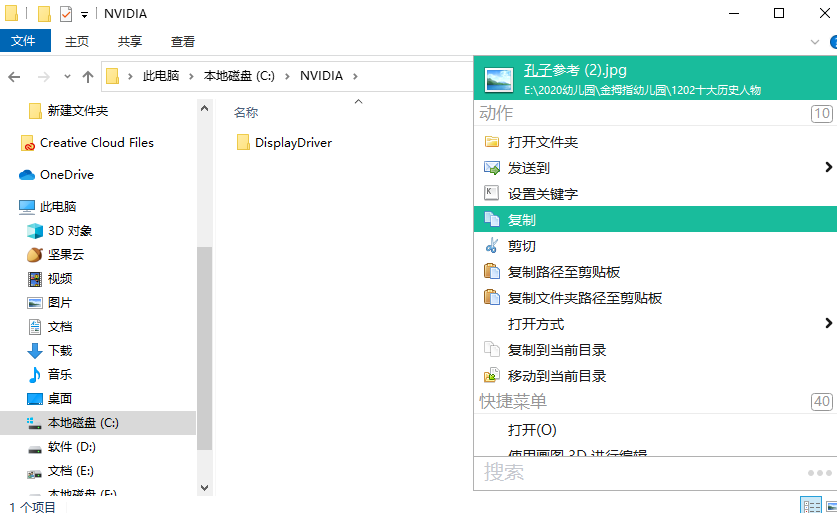Image resolution: width=837 pixels, height=513 pixels.
Task: Expand the ribbon with the chevron
Action: 814,42
